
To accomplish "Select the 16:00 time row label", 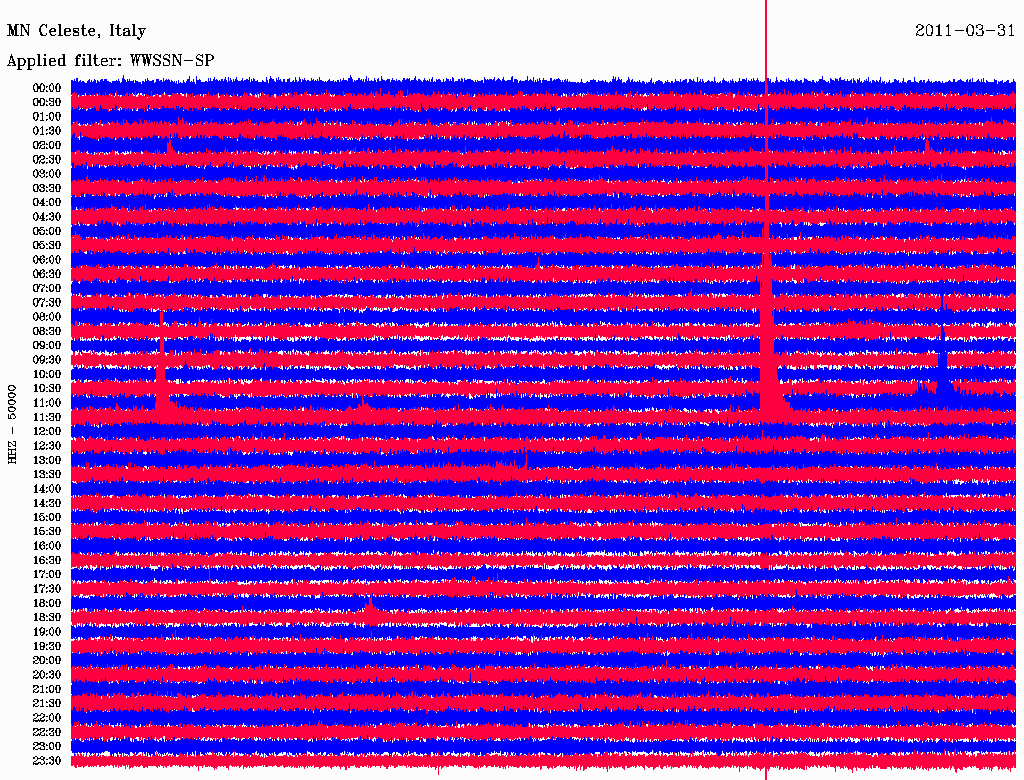I will [x=47, y=545].
